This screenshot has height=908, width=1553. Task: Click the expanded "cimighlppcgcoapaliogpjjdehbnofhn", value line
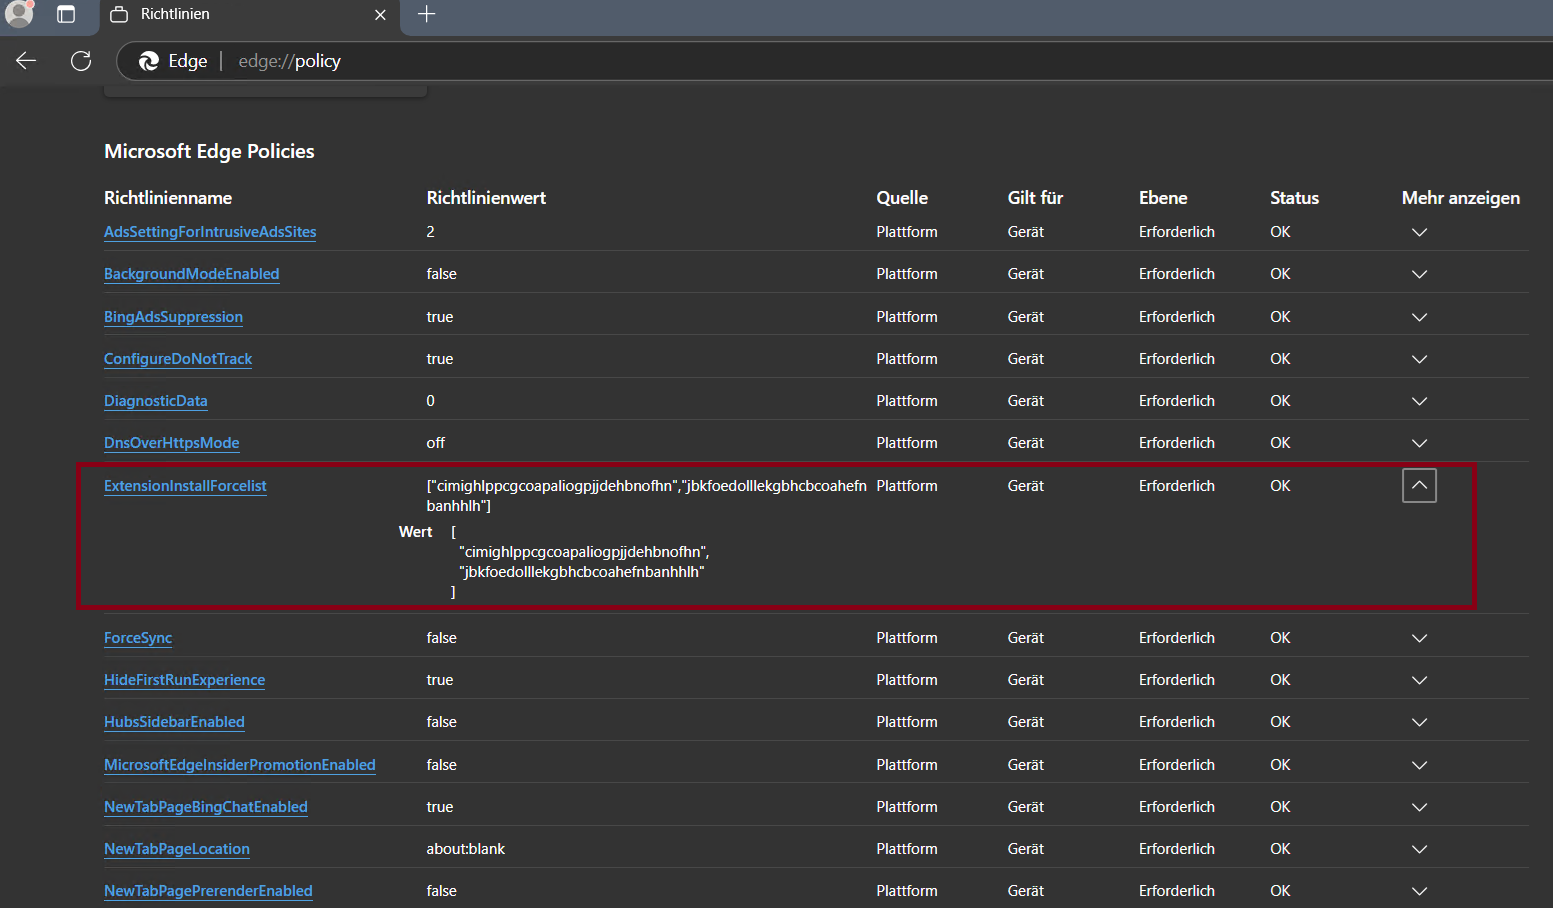[584, 552]
